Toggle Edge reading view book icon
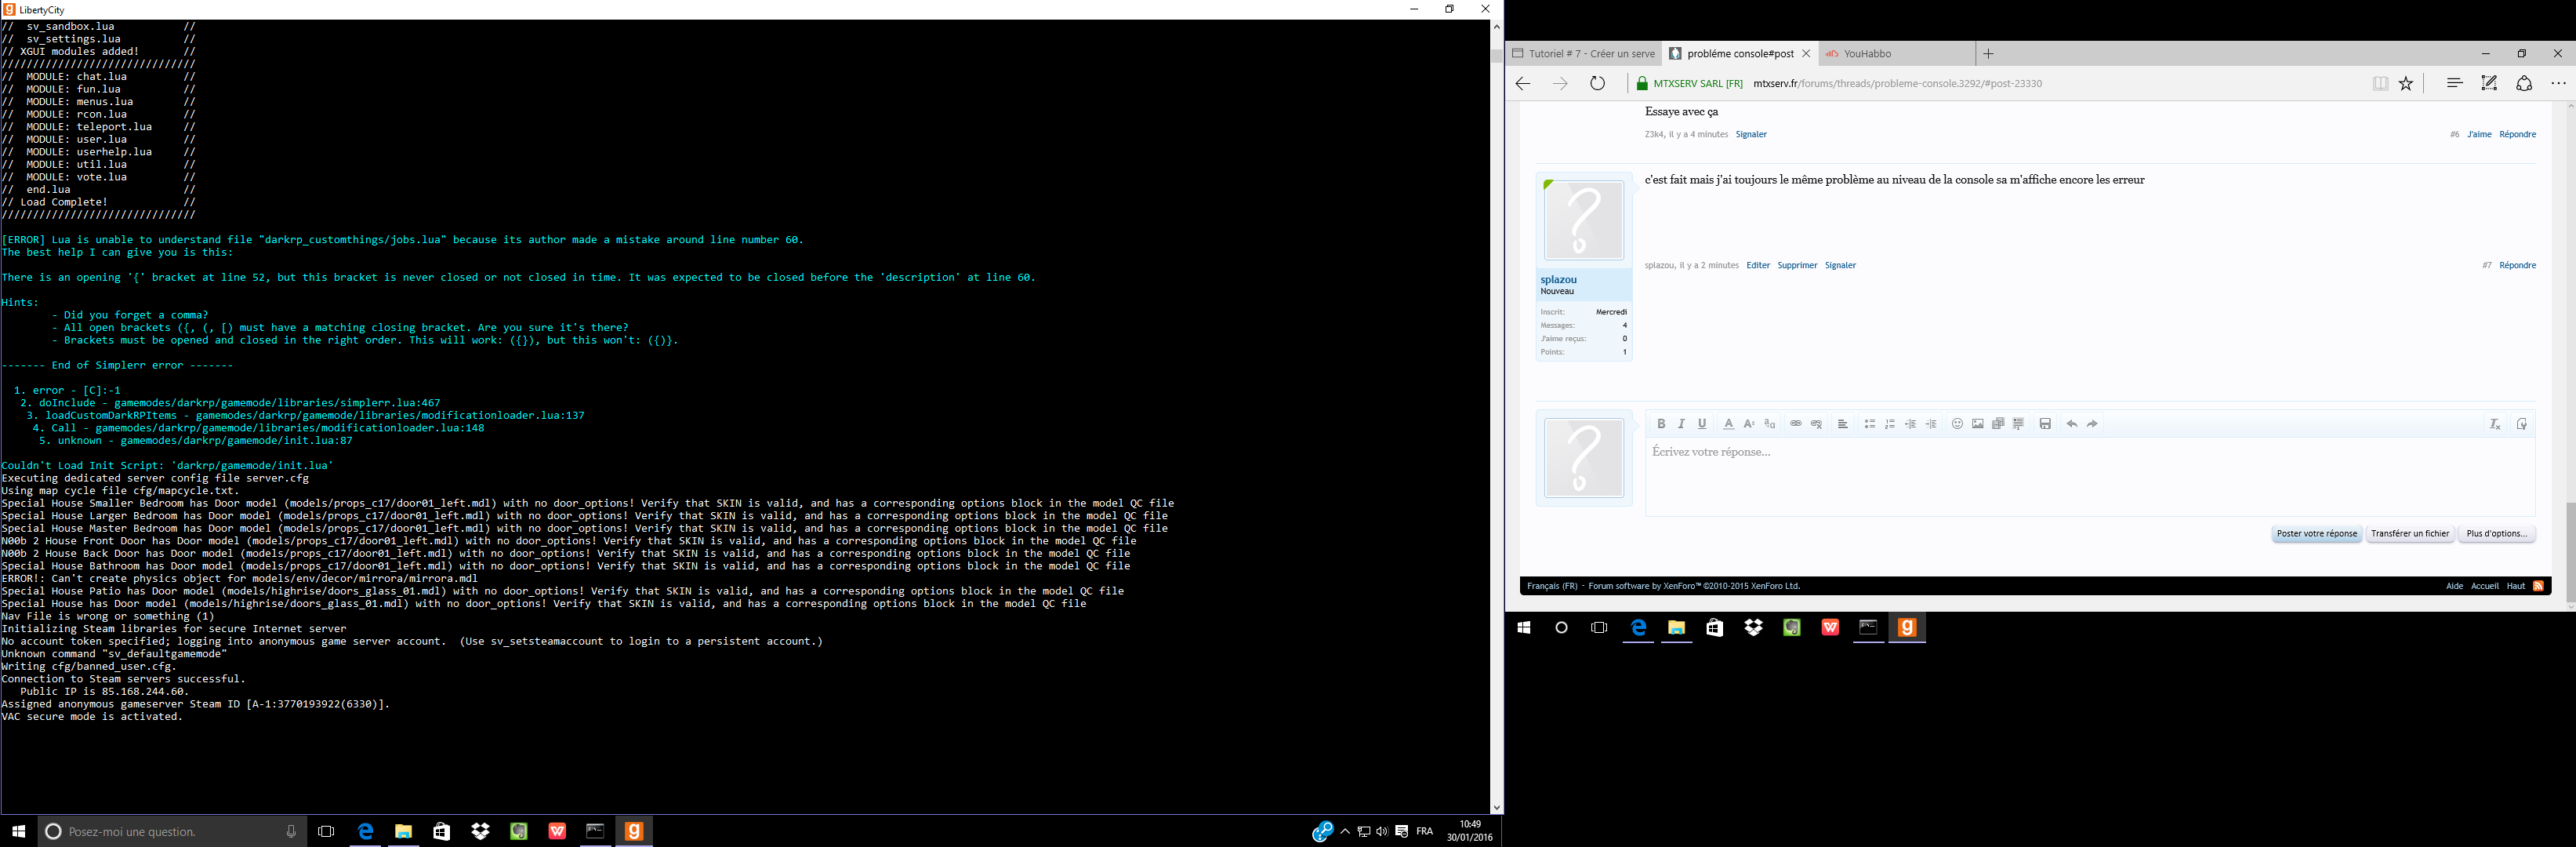2576x847 pixels. pos(2380,84)
